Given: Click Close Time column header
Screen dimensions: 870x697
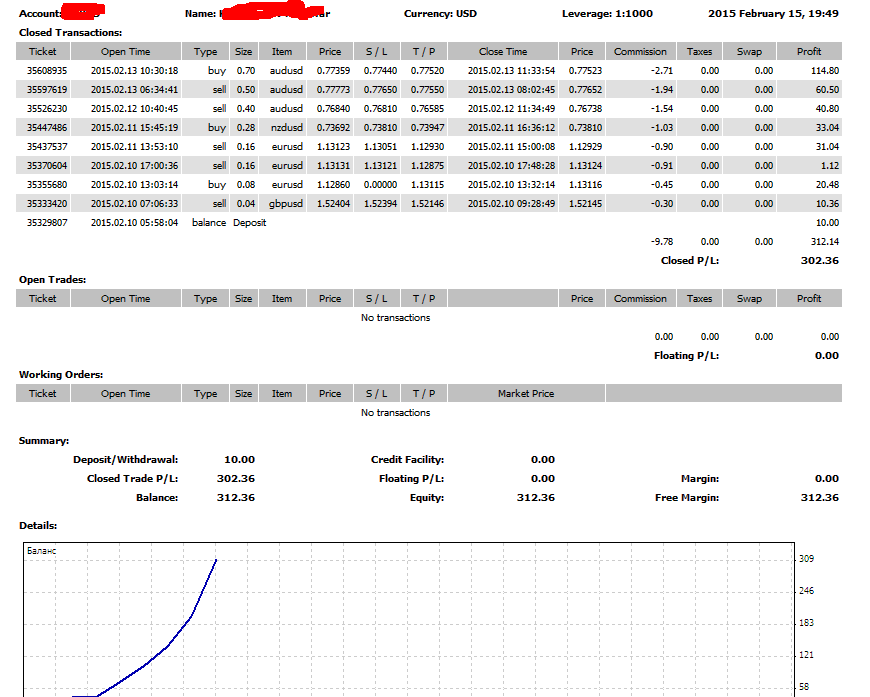Looking at the screenshot, I should [503, 51].
